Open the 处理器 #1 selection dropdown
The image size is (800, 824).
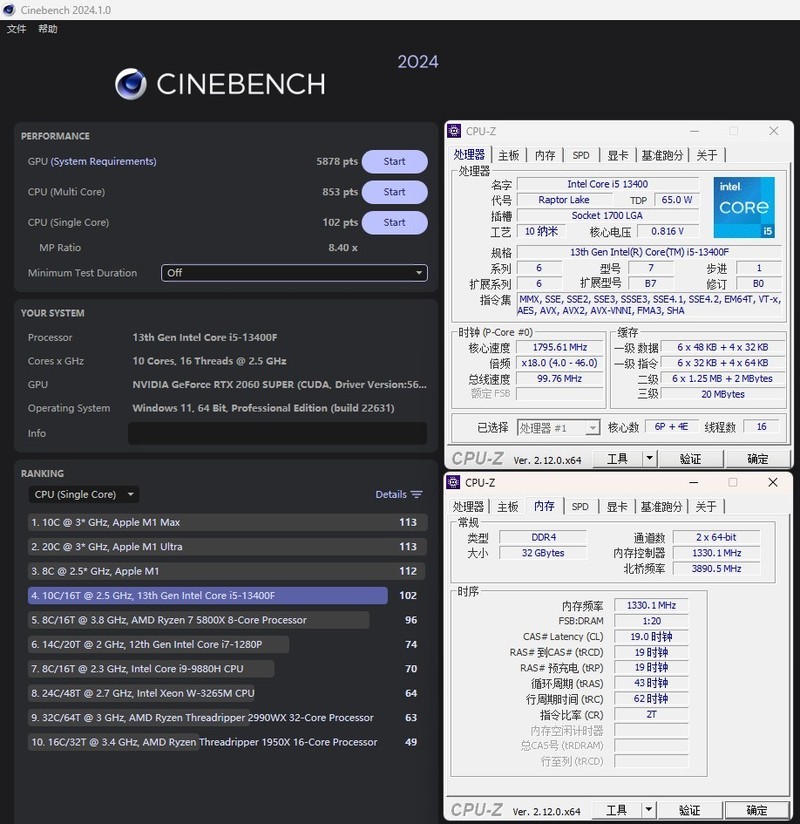(x=558, y=428)
